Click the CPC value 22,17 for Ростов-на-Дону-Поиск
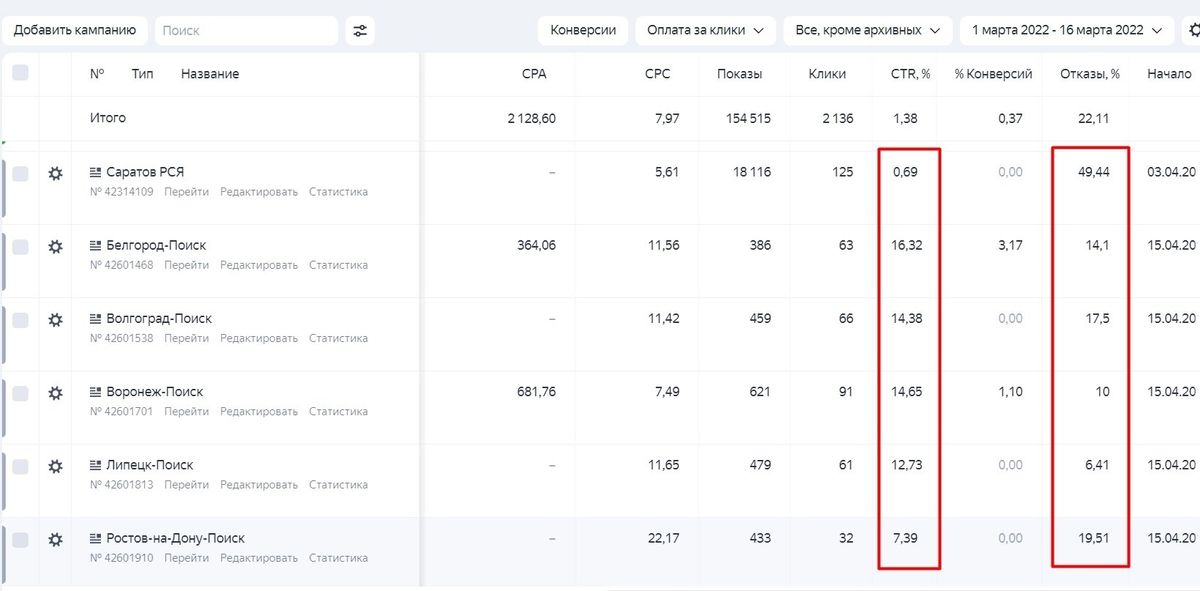This screenshot has width=1200, height=591. 662,538
